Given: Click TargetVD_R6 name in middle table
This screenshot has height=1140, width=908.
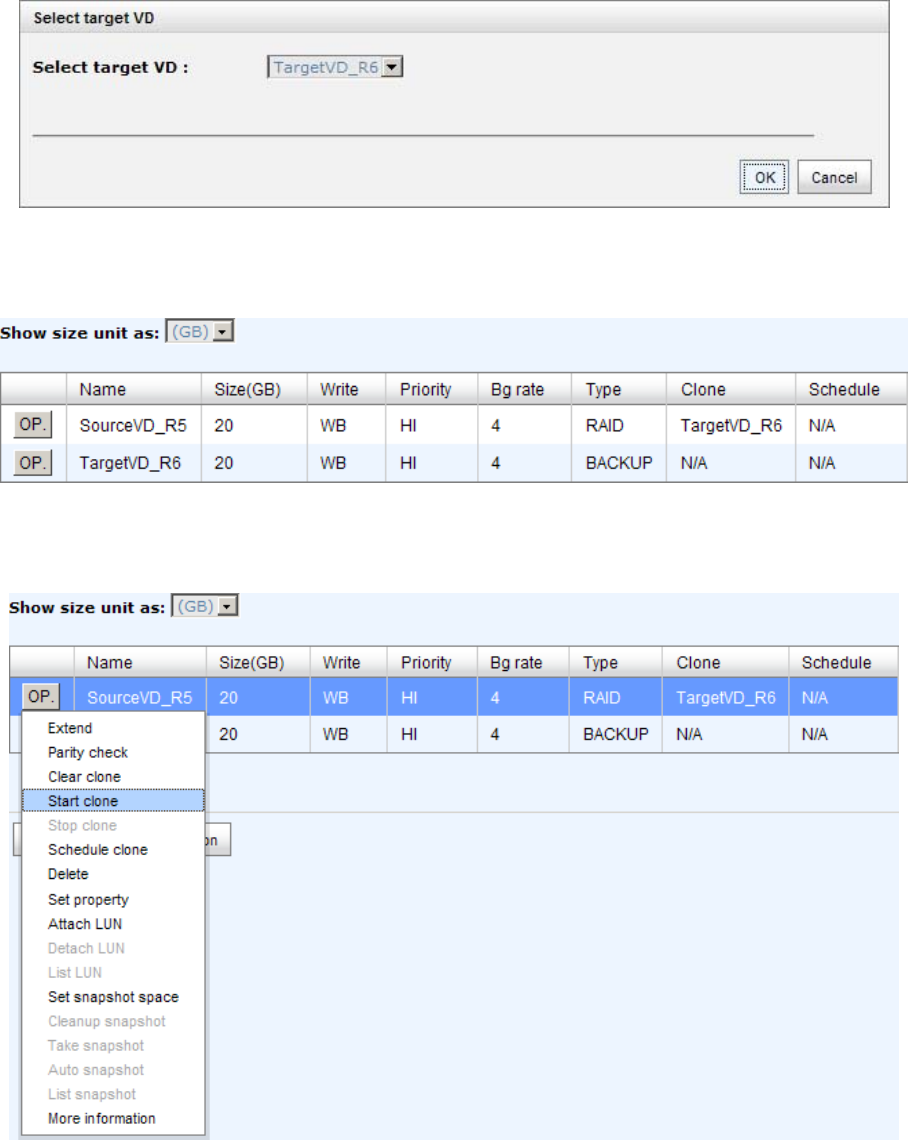Looking at the screenshot, I should click(130, 463).
